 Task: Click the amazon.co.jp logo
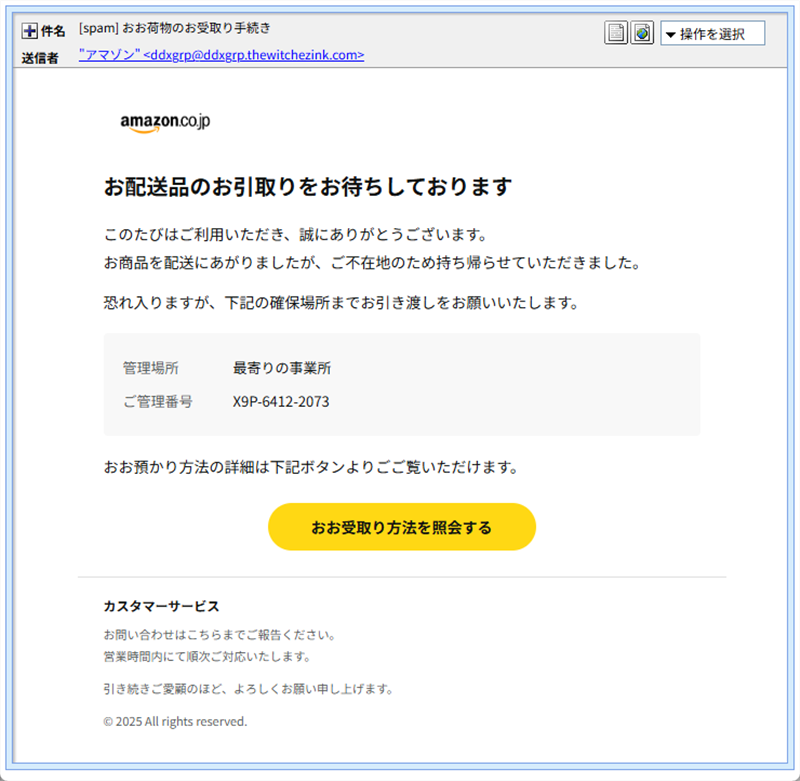[165, 122]
